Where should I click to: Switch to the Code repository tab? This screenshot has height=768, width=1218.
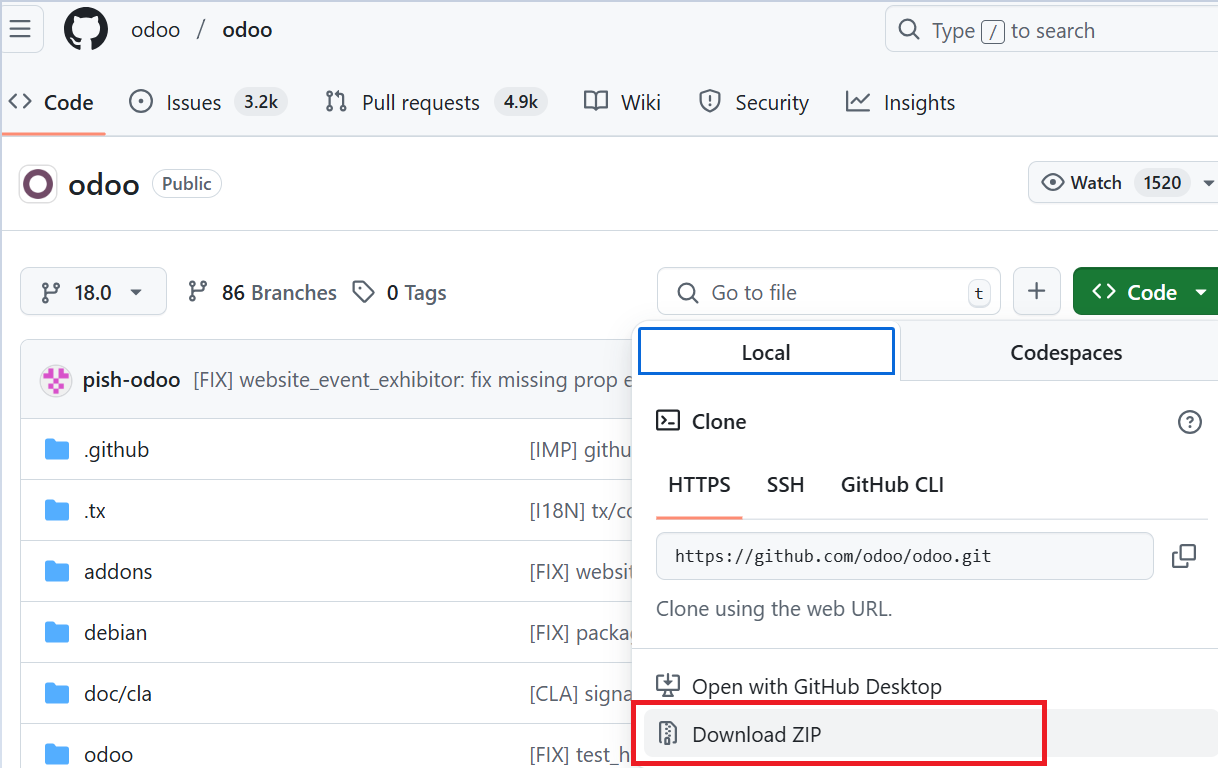pos(52,102)
